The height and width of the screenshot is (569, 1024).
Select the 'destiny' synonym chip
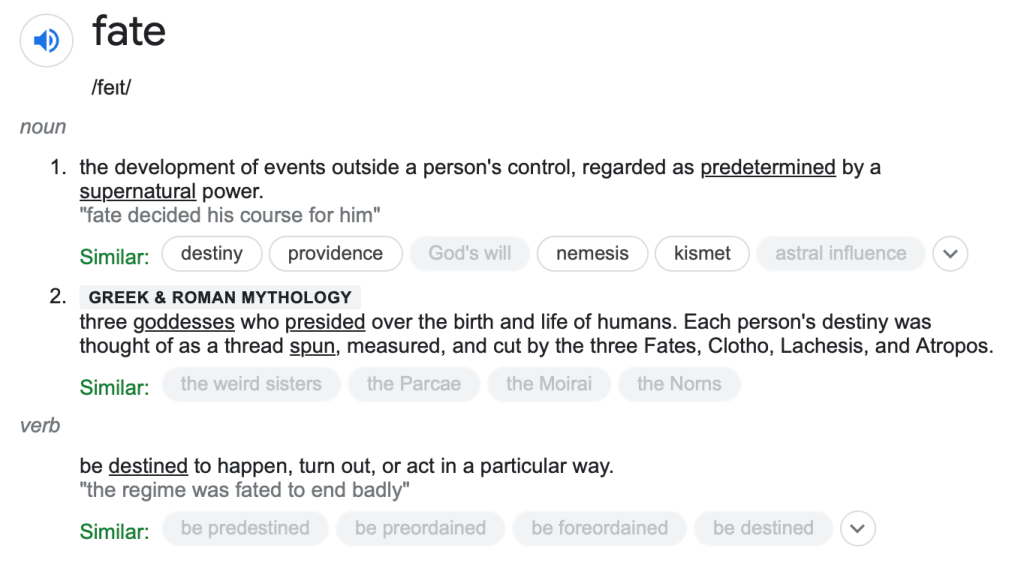[211, 254]
